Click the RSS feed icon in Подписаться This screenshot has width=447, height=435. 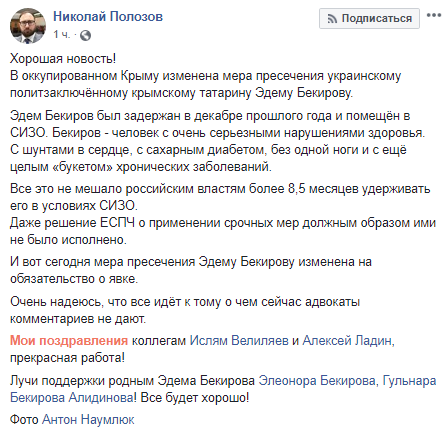332,19
